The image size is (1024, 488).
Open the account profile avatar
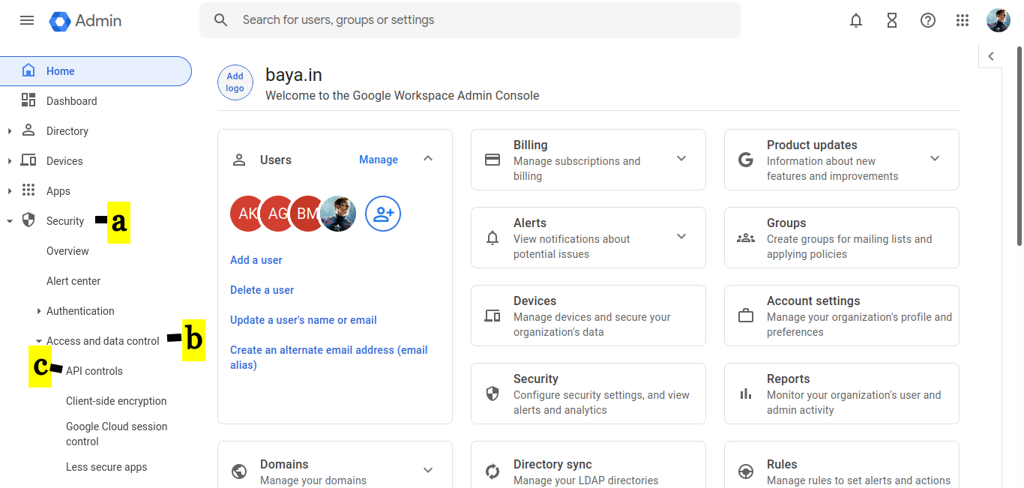(998, 20)
